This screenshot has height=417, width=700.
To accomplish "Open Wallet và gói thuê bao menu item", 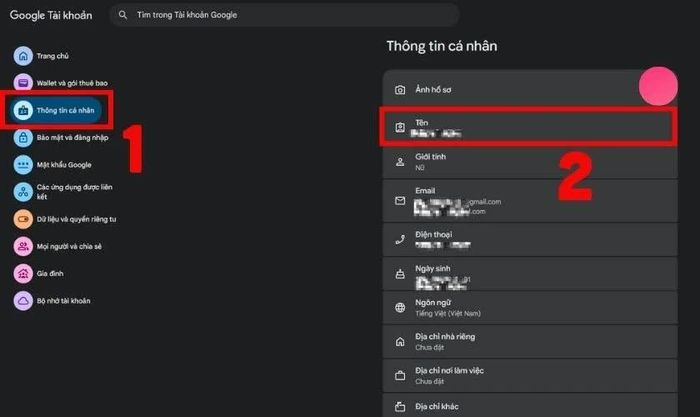I will click(72, 83).
